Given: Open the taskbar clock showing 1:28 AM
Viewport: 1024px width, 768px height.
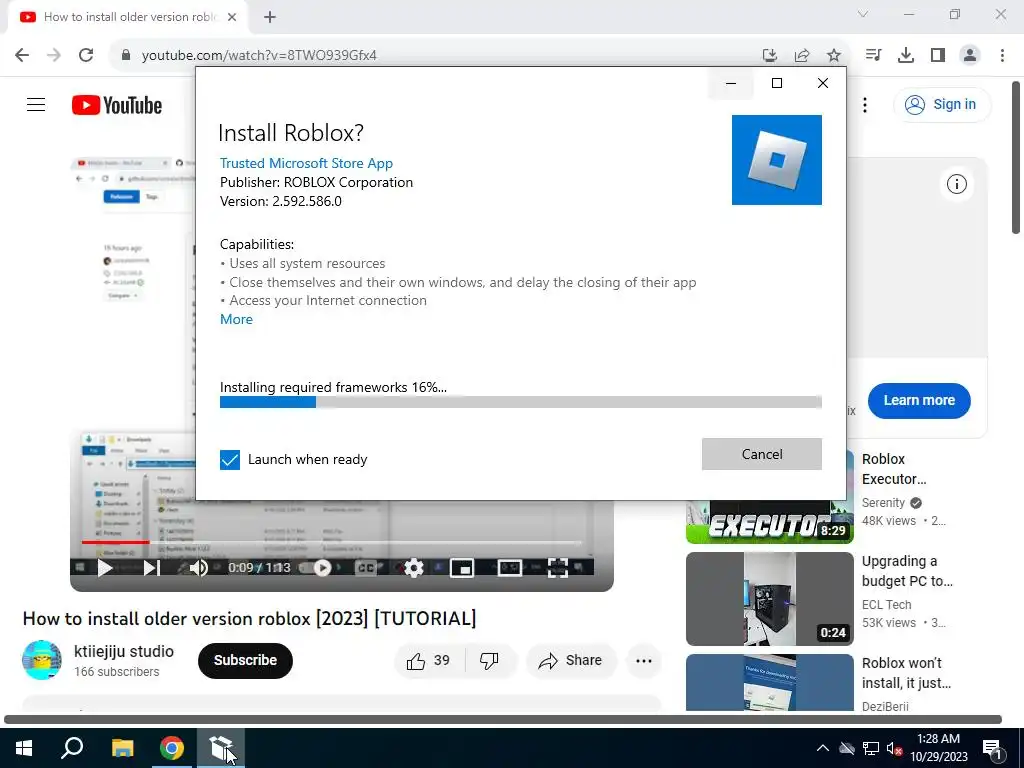Looking at the screenshot, I should point(938,748).
